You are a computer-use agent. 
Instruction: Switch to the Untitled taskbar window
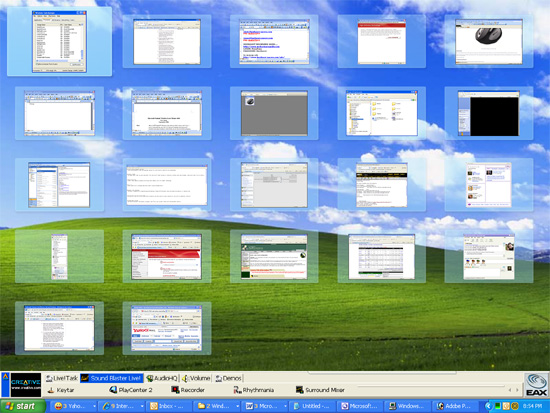tap(313, 406)
